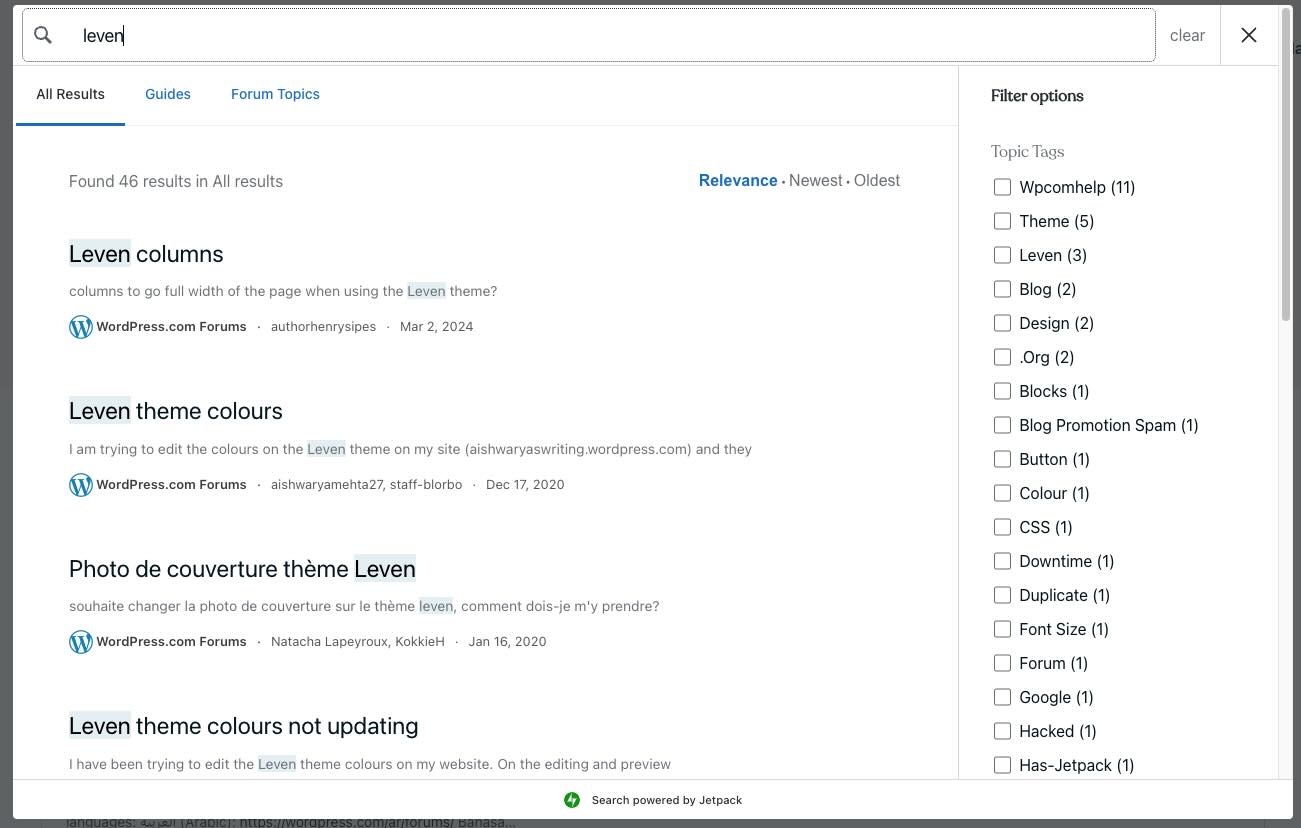Tick Blog Promotion Spam (1) checkbox
Image resolution: width=1301 pixels, height=828 pixels.
[1002, 425]
